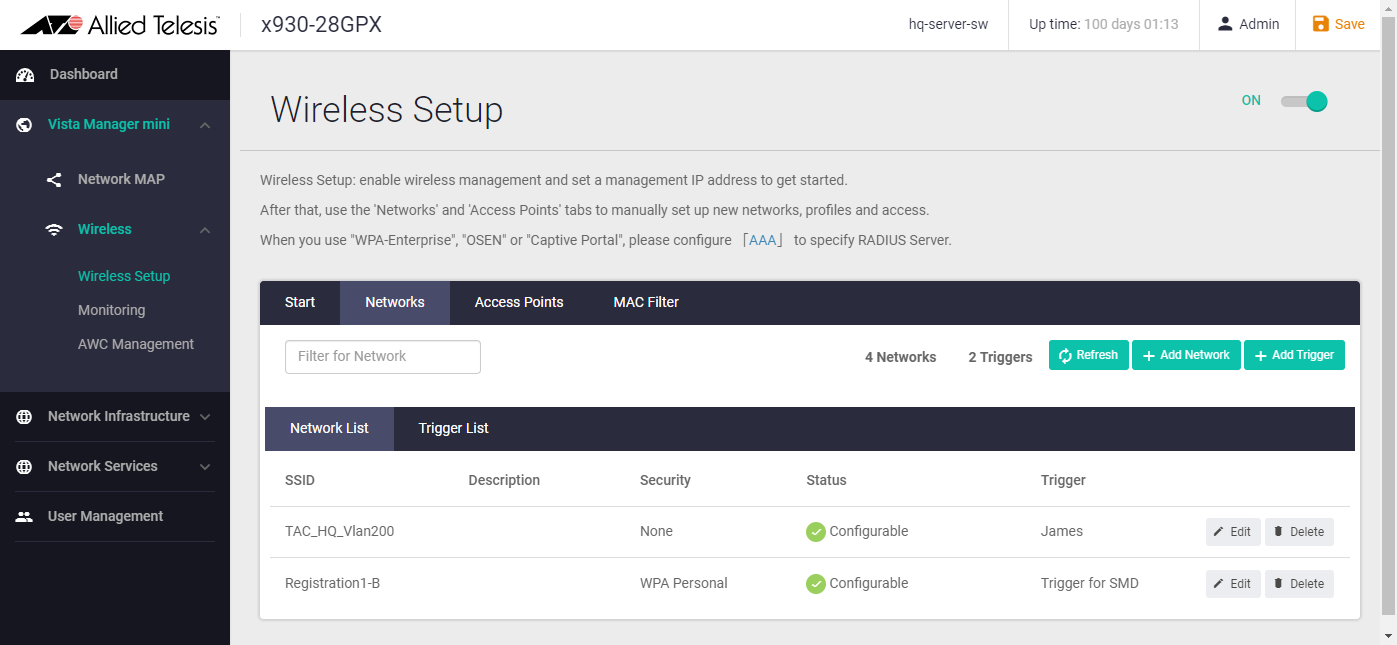Collapse the Wireless submenu chevron

(x=205, y=230)
